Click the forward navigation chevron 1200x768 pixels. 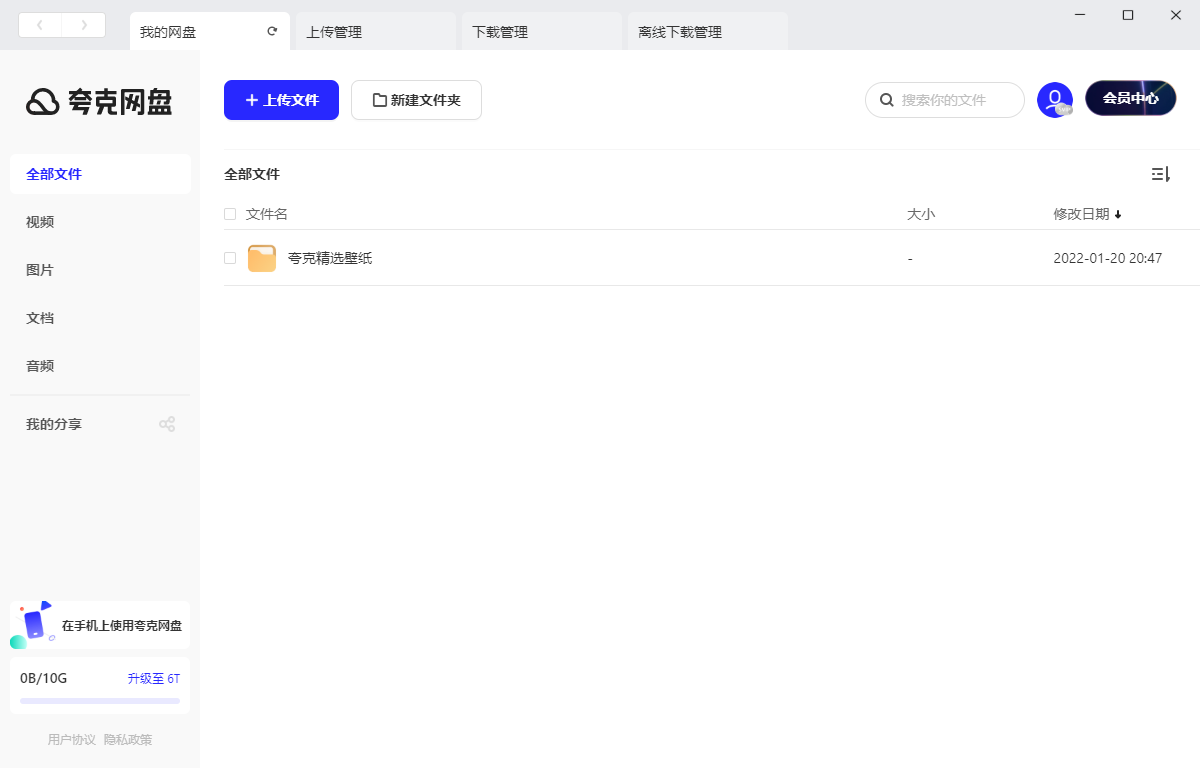point(85,24)
